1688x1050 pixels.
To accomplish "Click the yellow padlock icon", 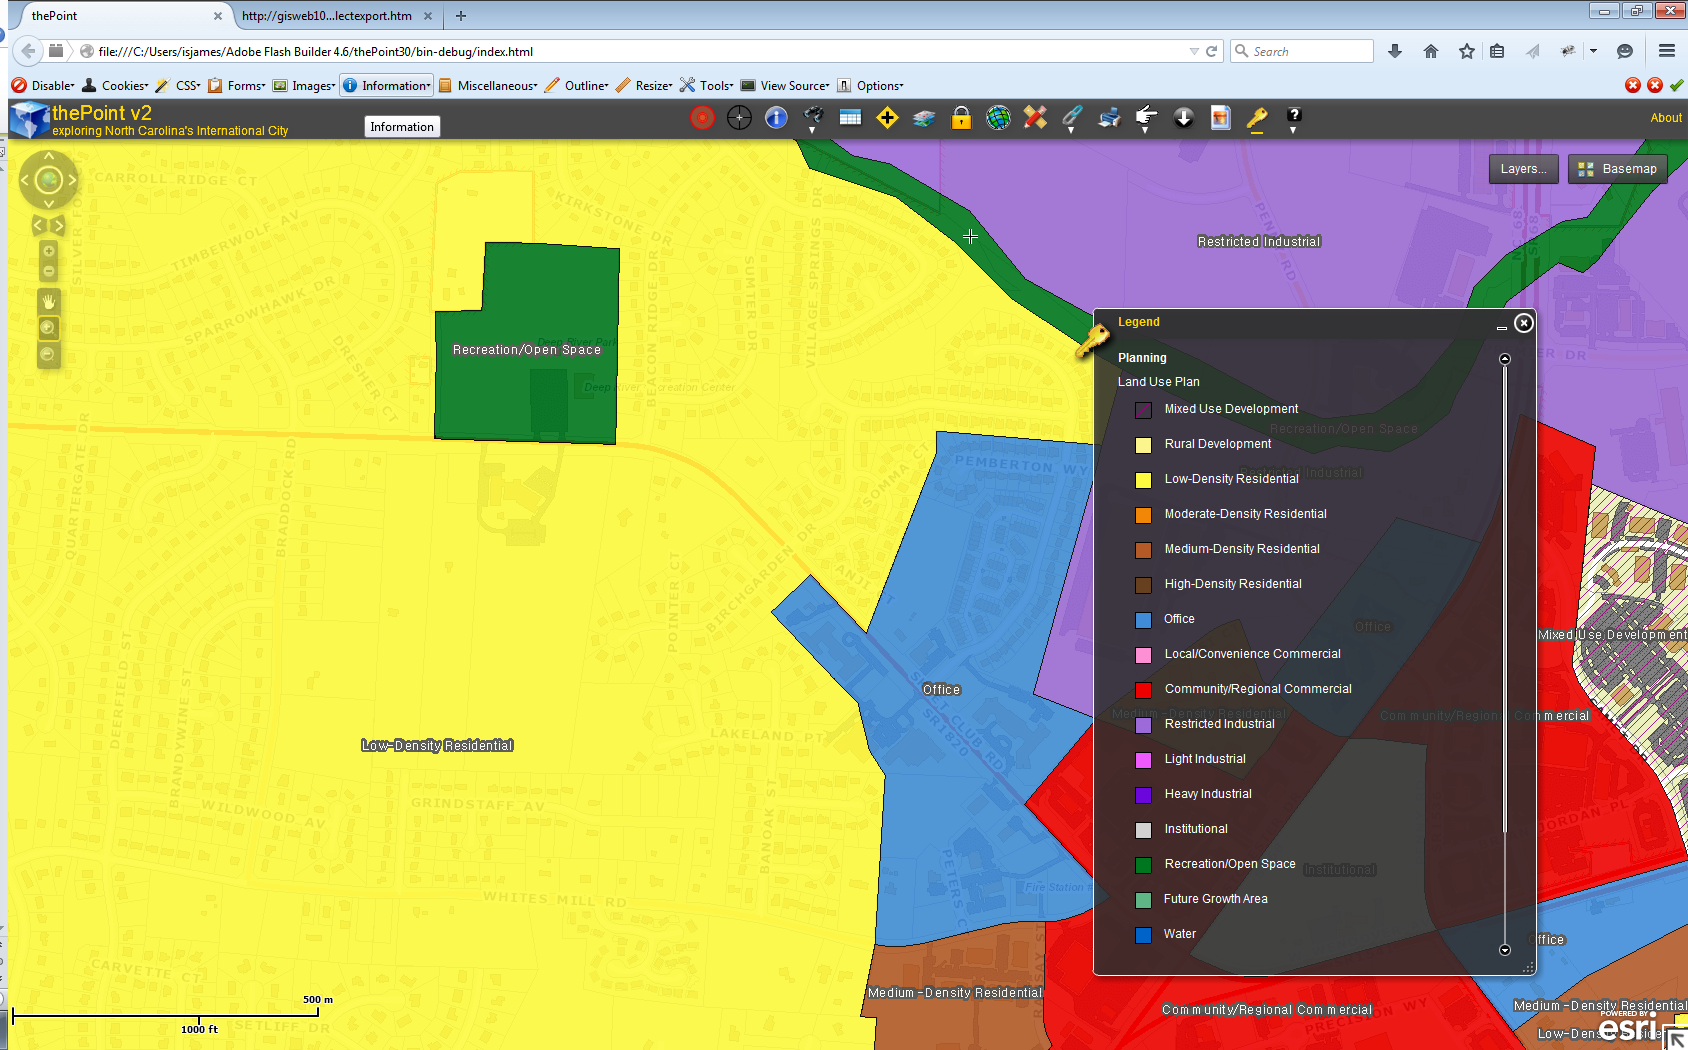I will [961, 118].
